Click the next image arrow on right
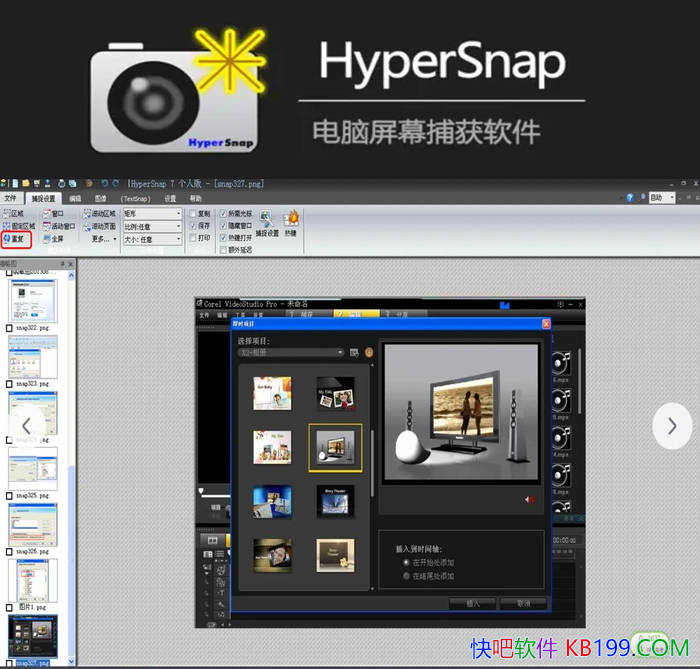Viewport: 700px width, 669px height. pos(672,426)
